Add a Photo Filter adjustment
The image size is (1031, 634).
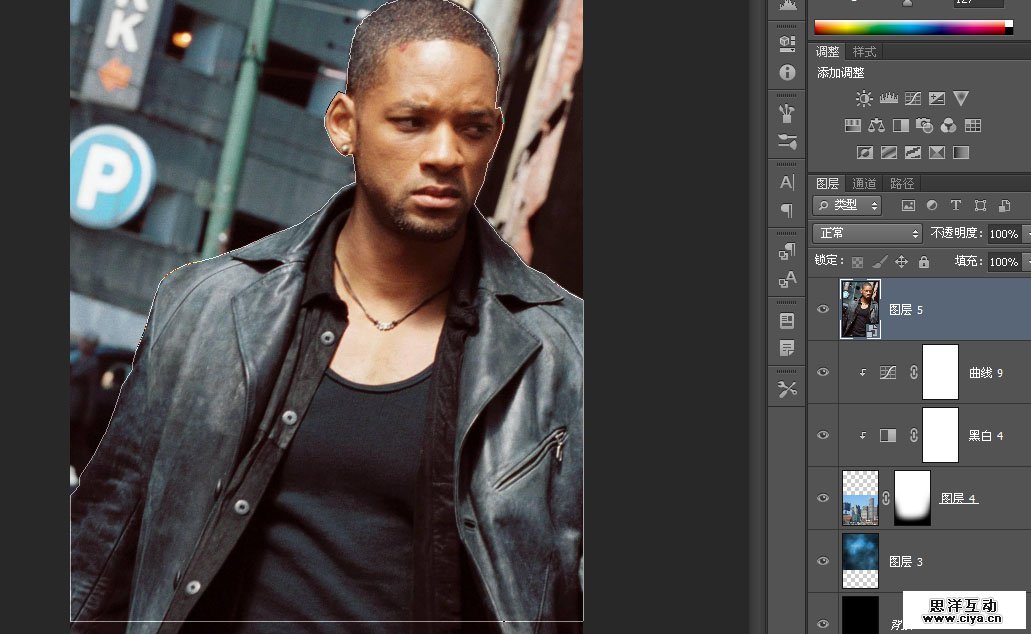tap(925, 125)
